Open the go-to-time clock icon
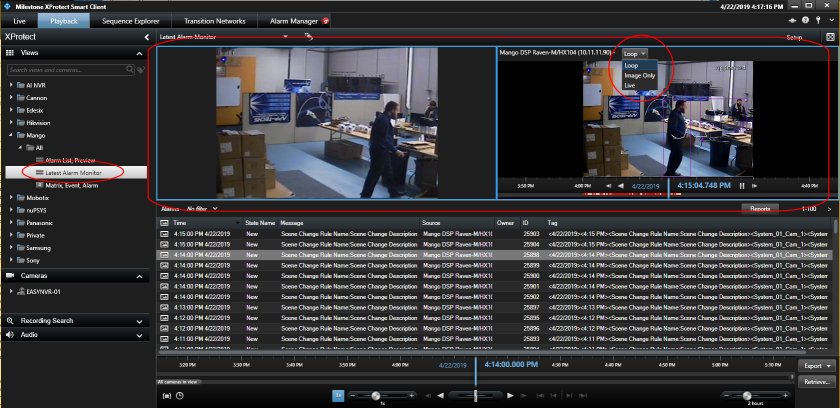 [179, 396]
